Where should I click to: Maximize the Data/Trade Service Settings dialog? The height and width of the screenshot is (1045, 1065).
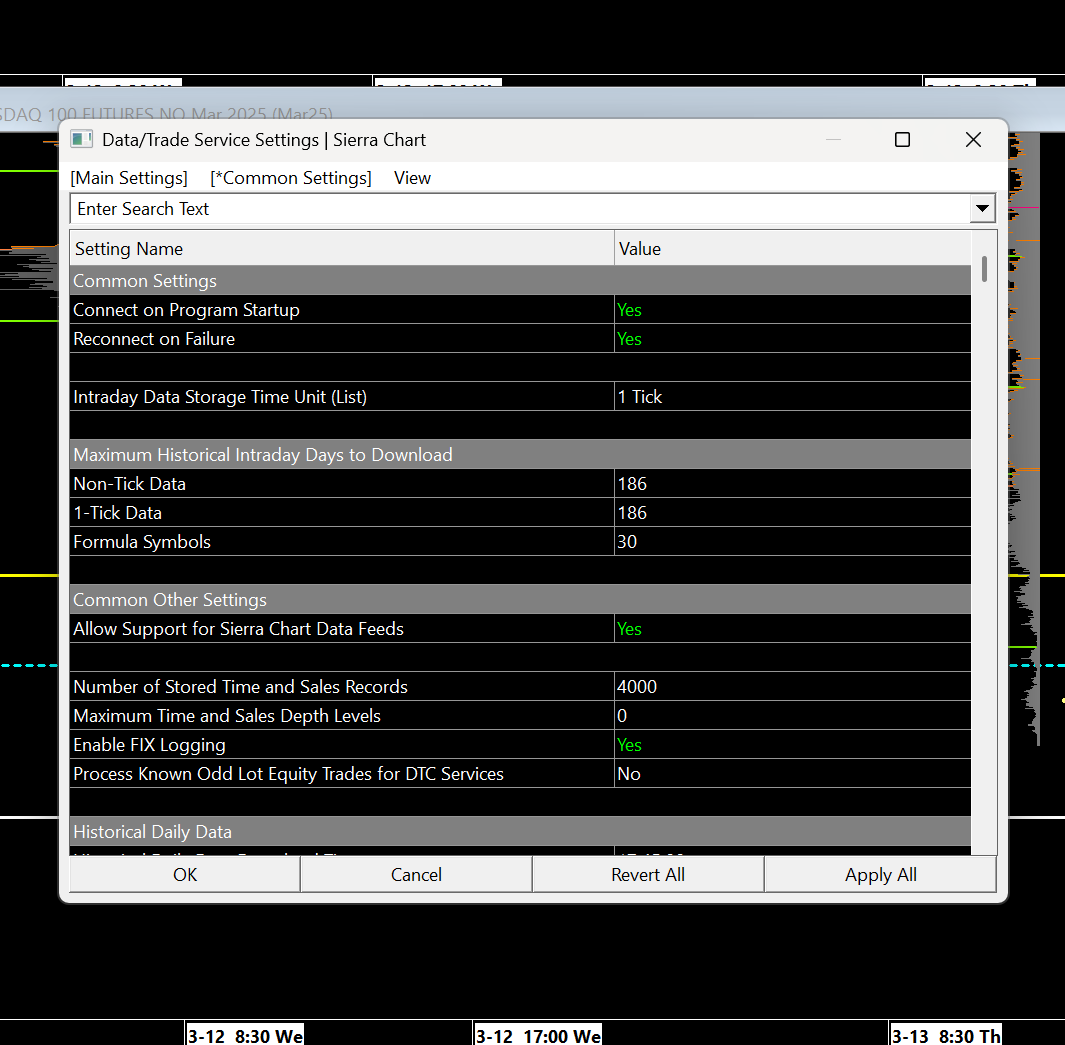coord(902,139)
